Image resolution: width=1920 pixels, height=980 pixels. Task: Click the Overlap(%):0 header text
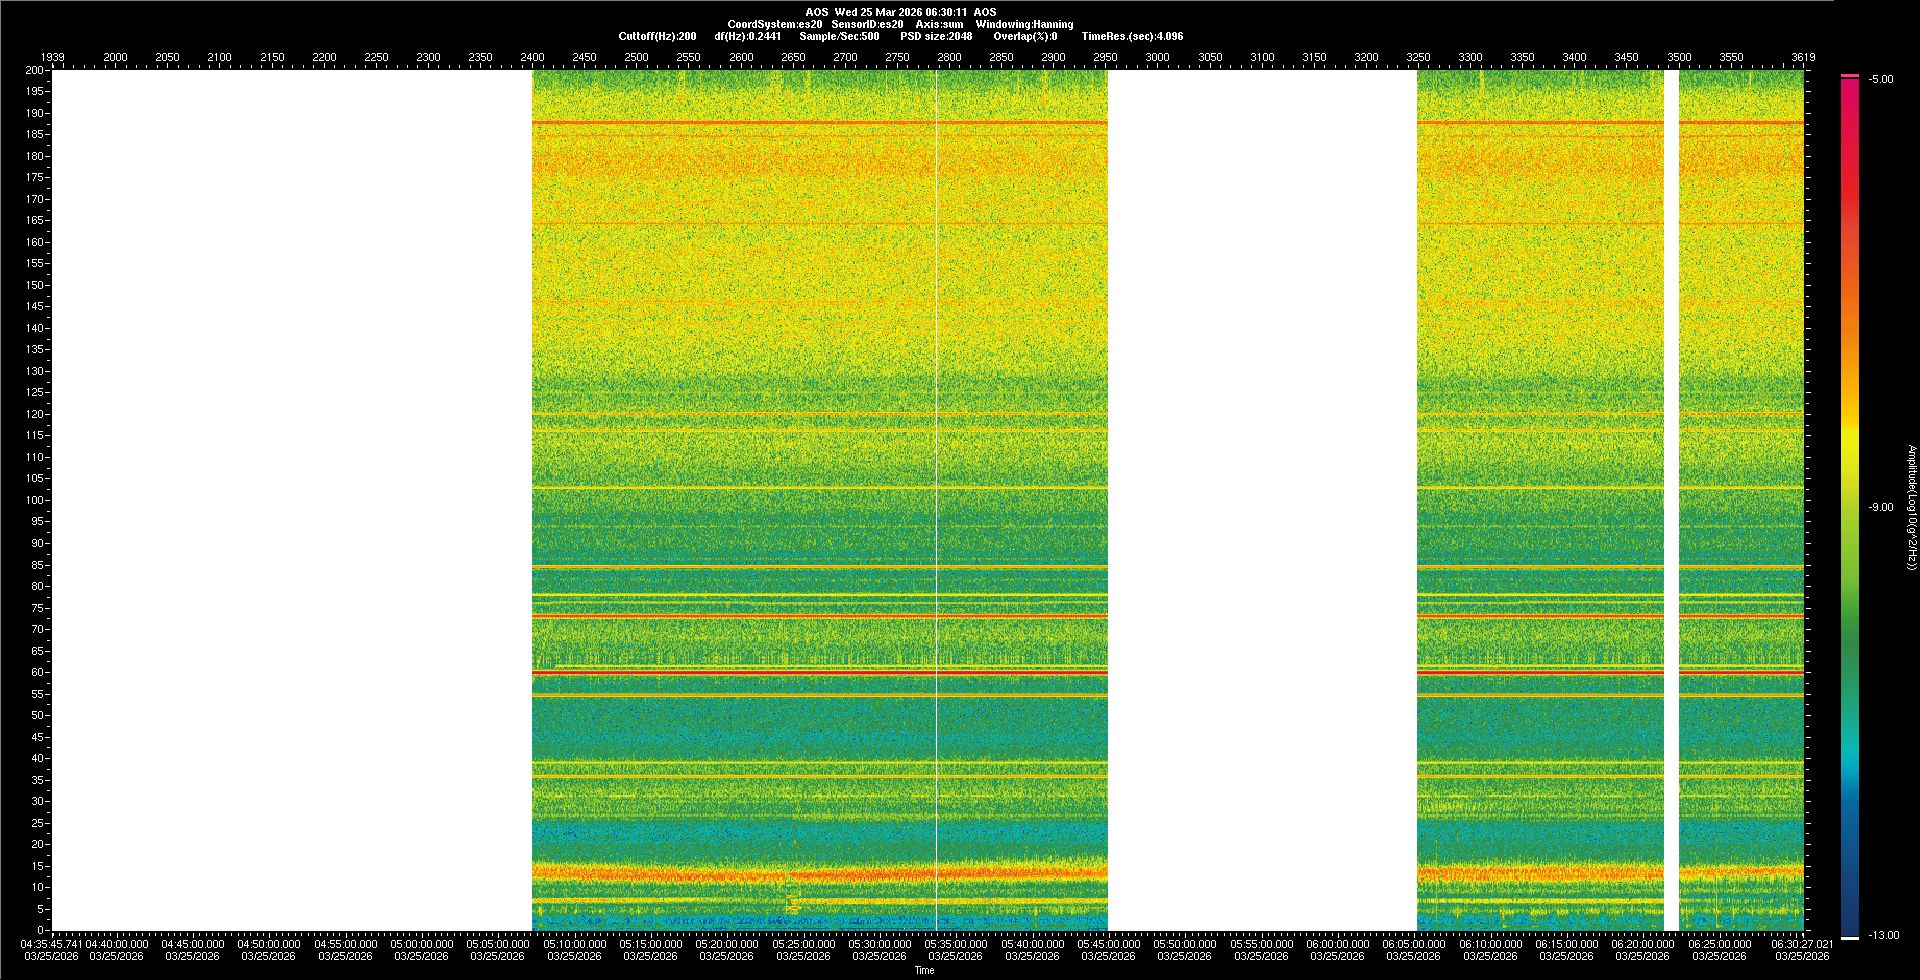click(x=1025, y=36)
